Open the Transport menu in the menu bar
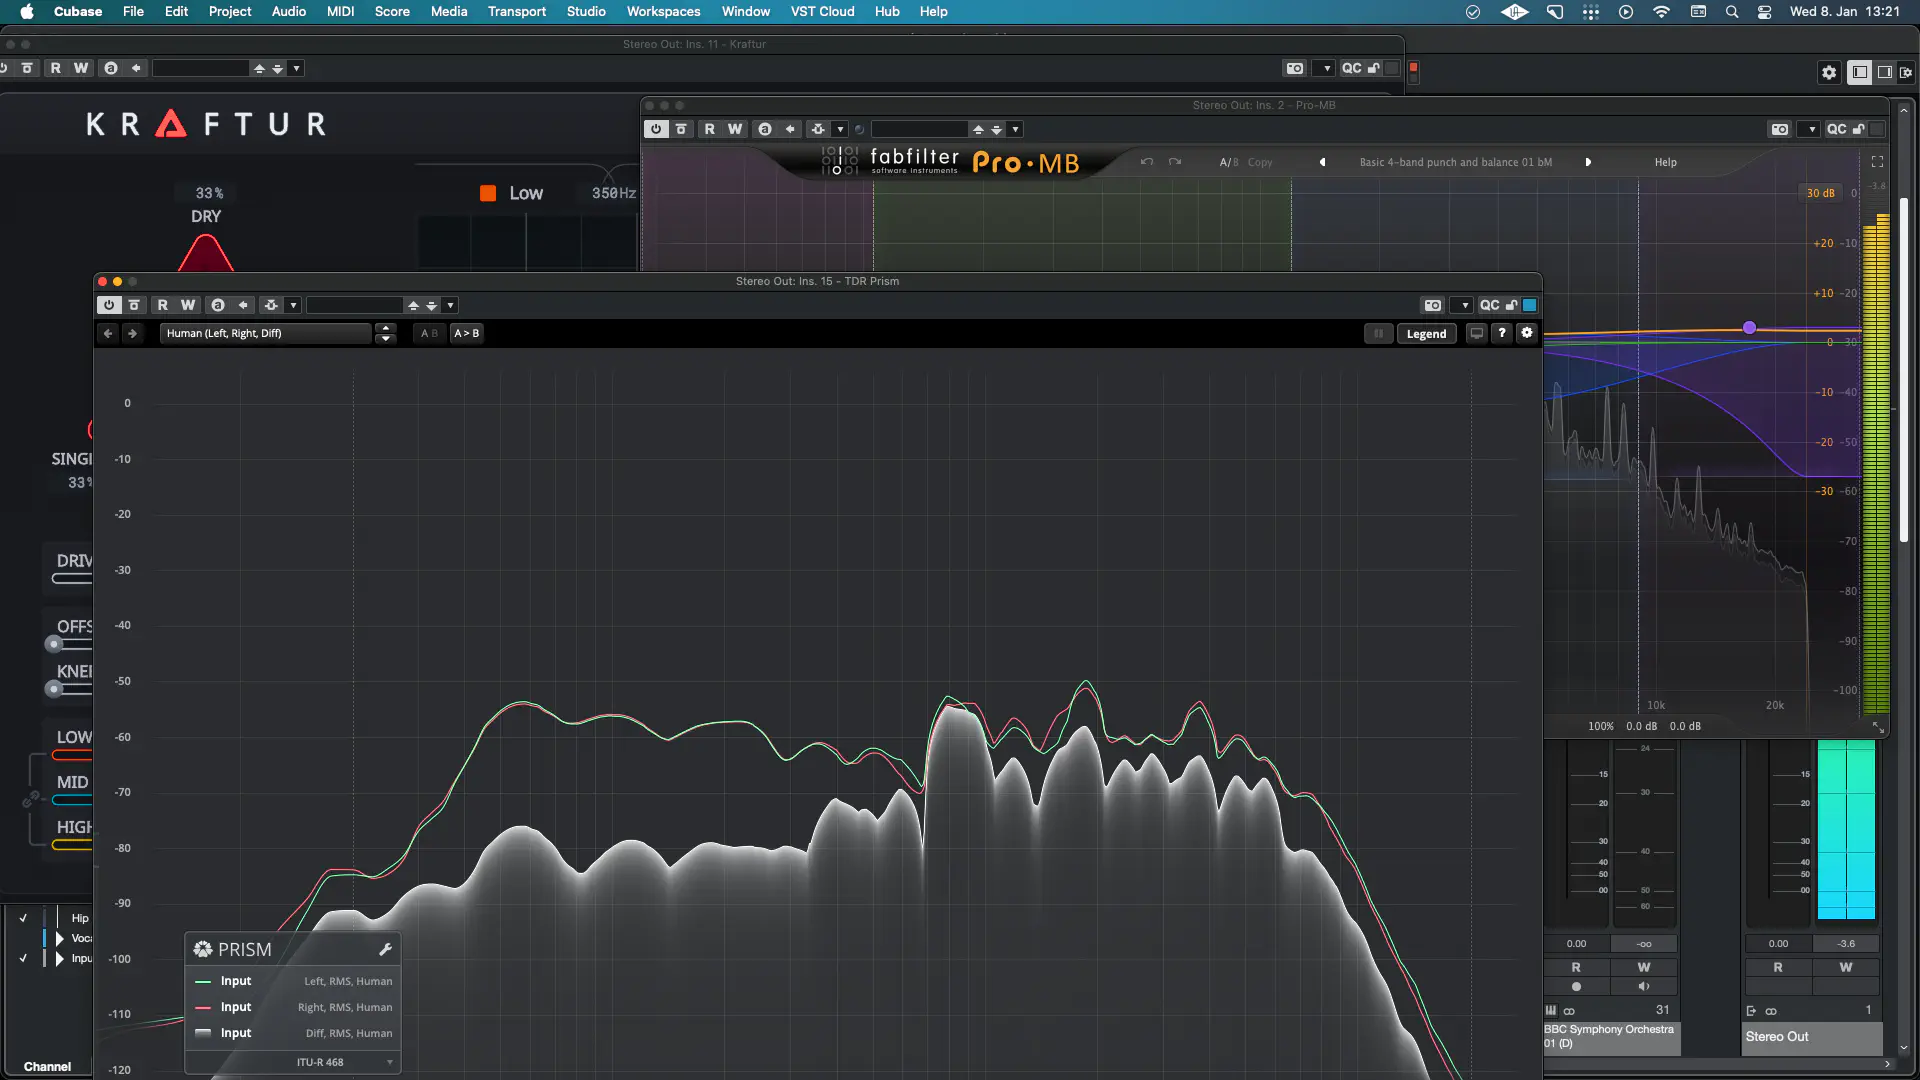This screenshot has height=1080, width=1920. tap(516, 11)
